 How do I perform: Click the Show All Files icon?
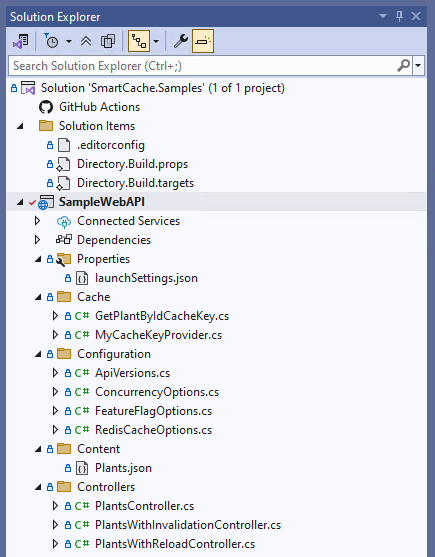tap(108, 42)
